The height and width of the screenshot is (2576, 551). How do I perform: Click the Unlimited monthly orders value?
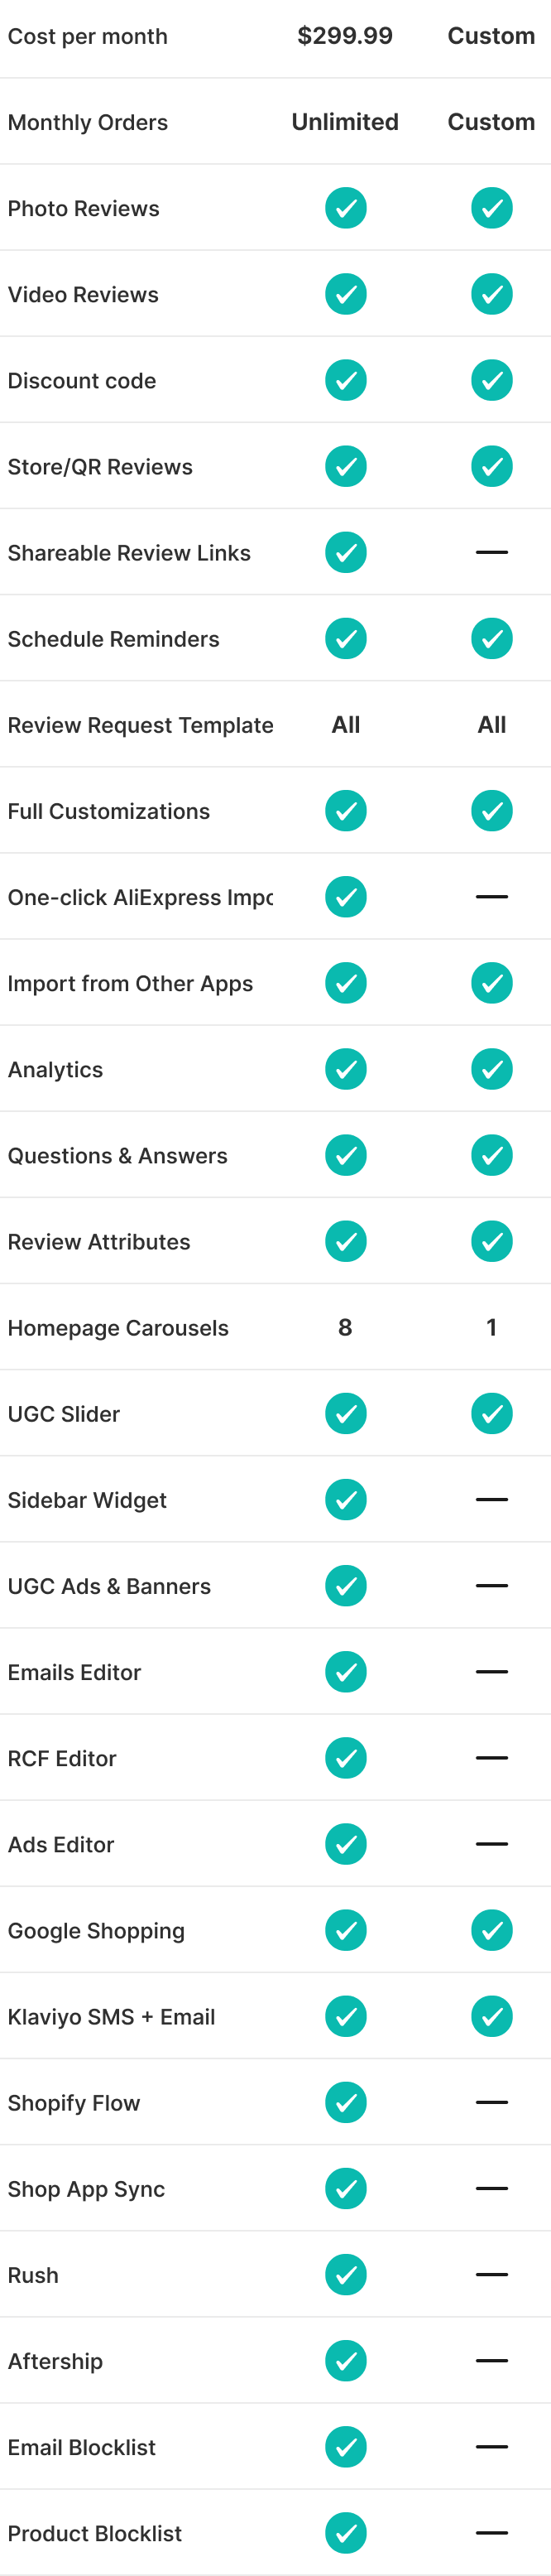(345, 122)
